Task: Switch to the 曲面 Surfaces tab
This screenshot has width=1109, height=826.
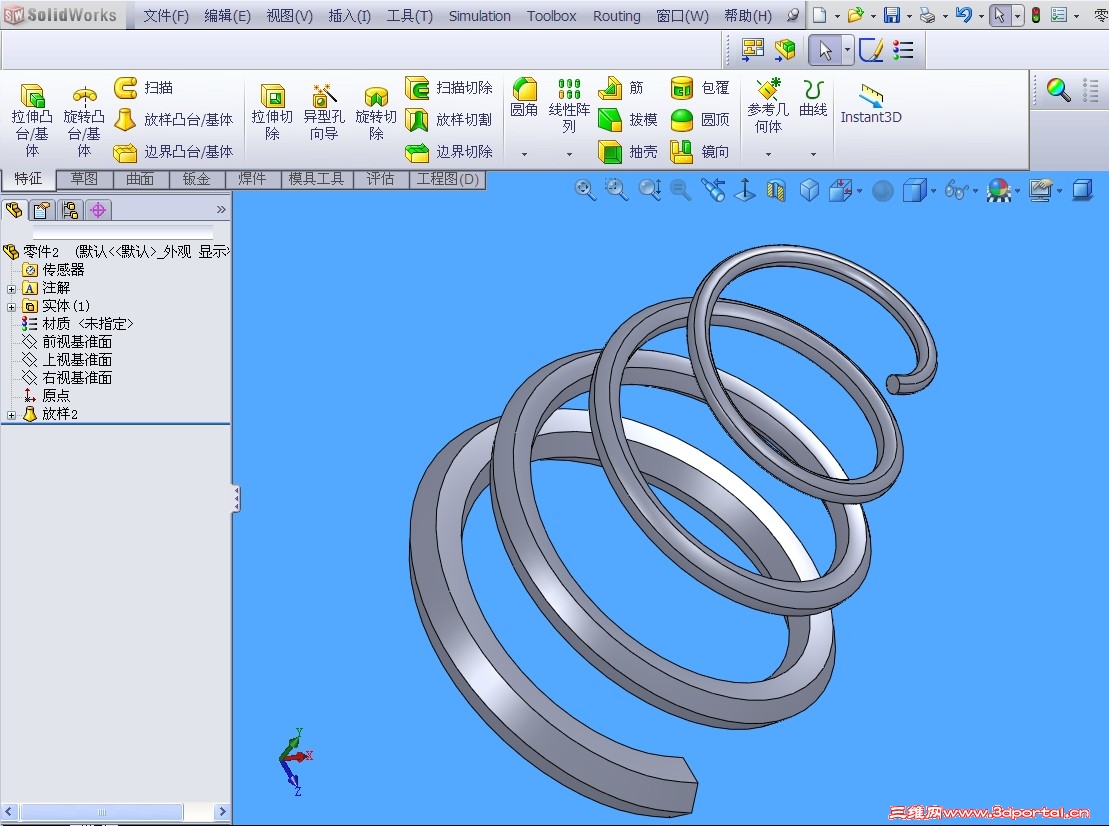Action: tap(140, 179)
